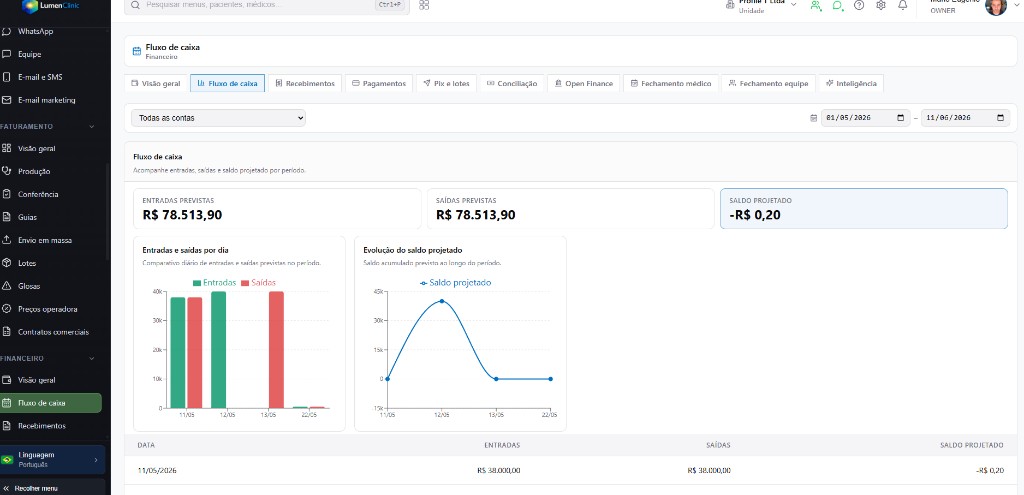Click the LumenClinic logo
The image size is (1024, 495).
click(51, 5)
